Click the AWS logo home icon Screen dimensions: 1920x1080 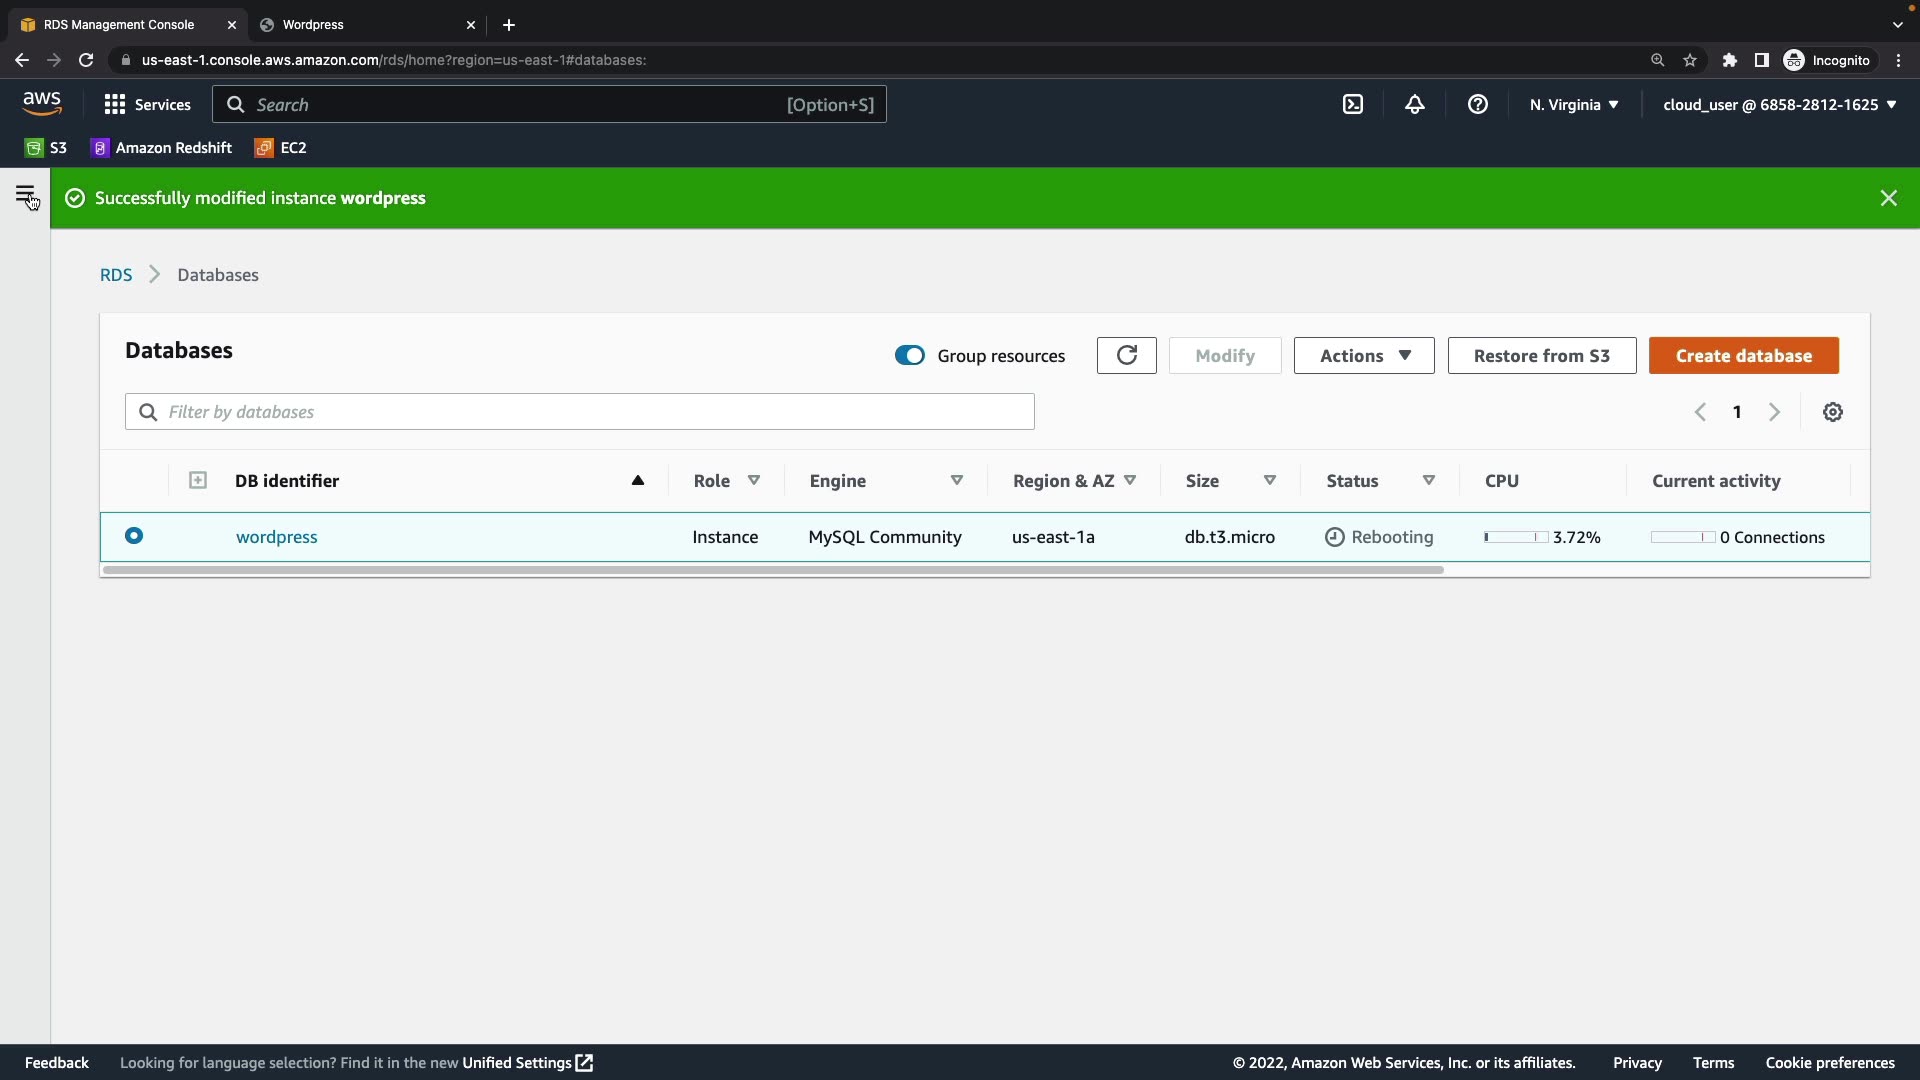[x=42, y=103]
